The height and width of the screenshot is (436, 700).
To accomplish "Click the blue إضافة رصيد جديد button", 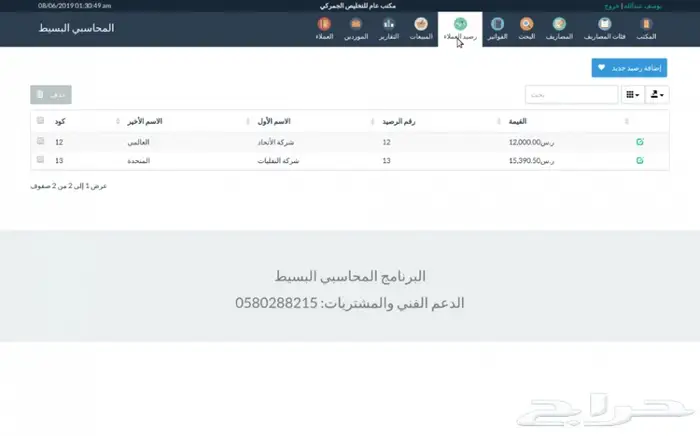I will point(629,68).
